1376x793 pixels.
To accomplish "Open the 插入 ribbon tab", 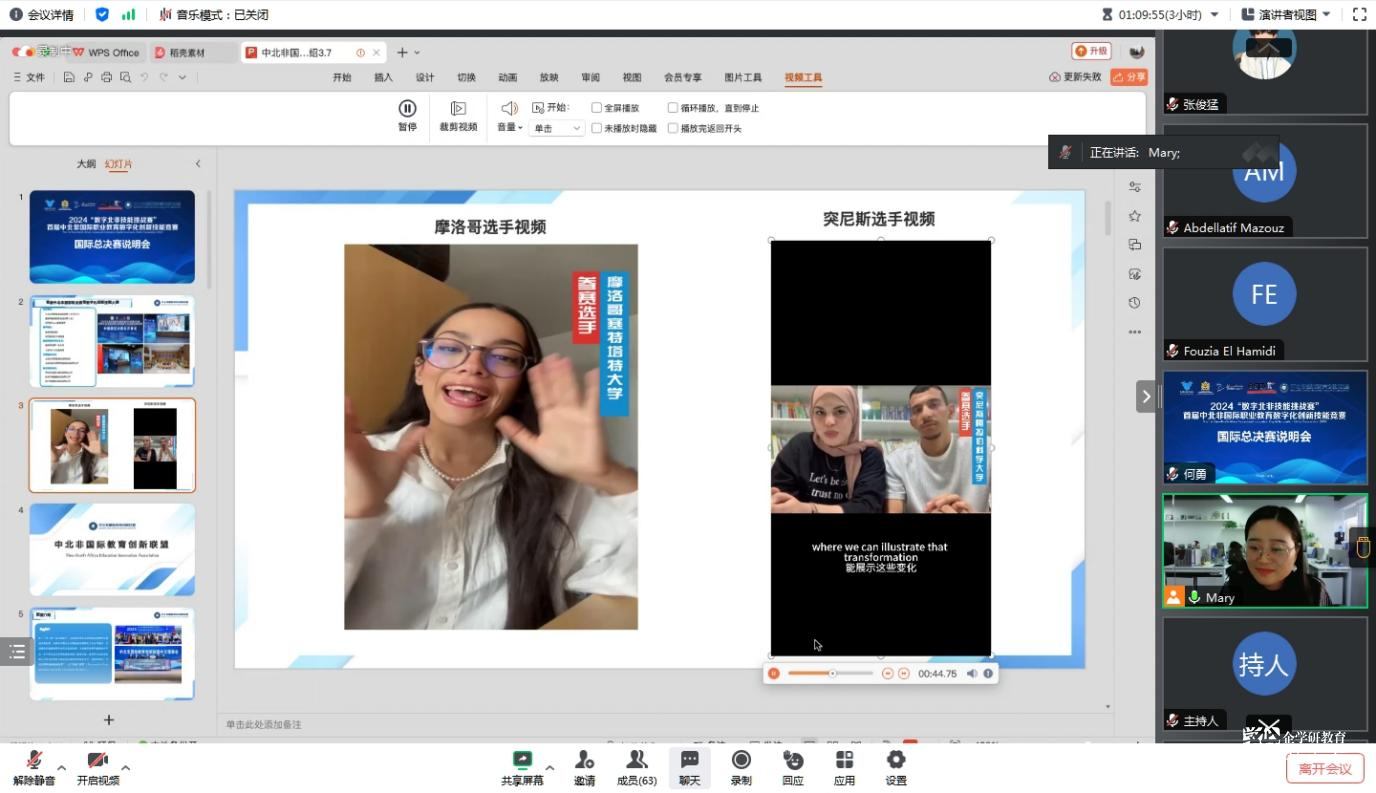I will 384,77.
